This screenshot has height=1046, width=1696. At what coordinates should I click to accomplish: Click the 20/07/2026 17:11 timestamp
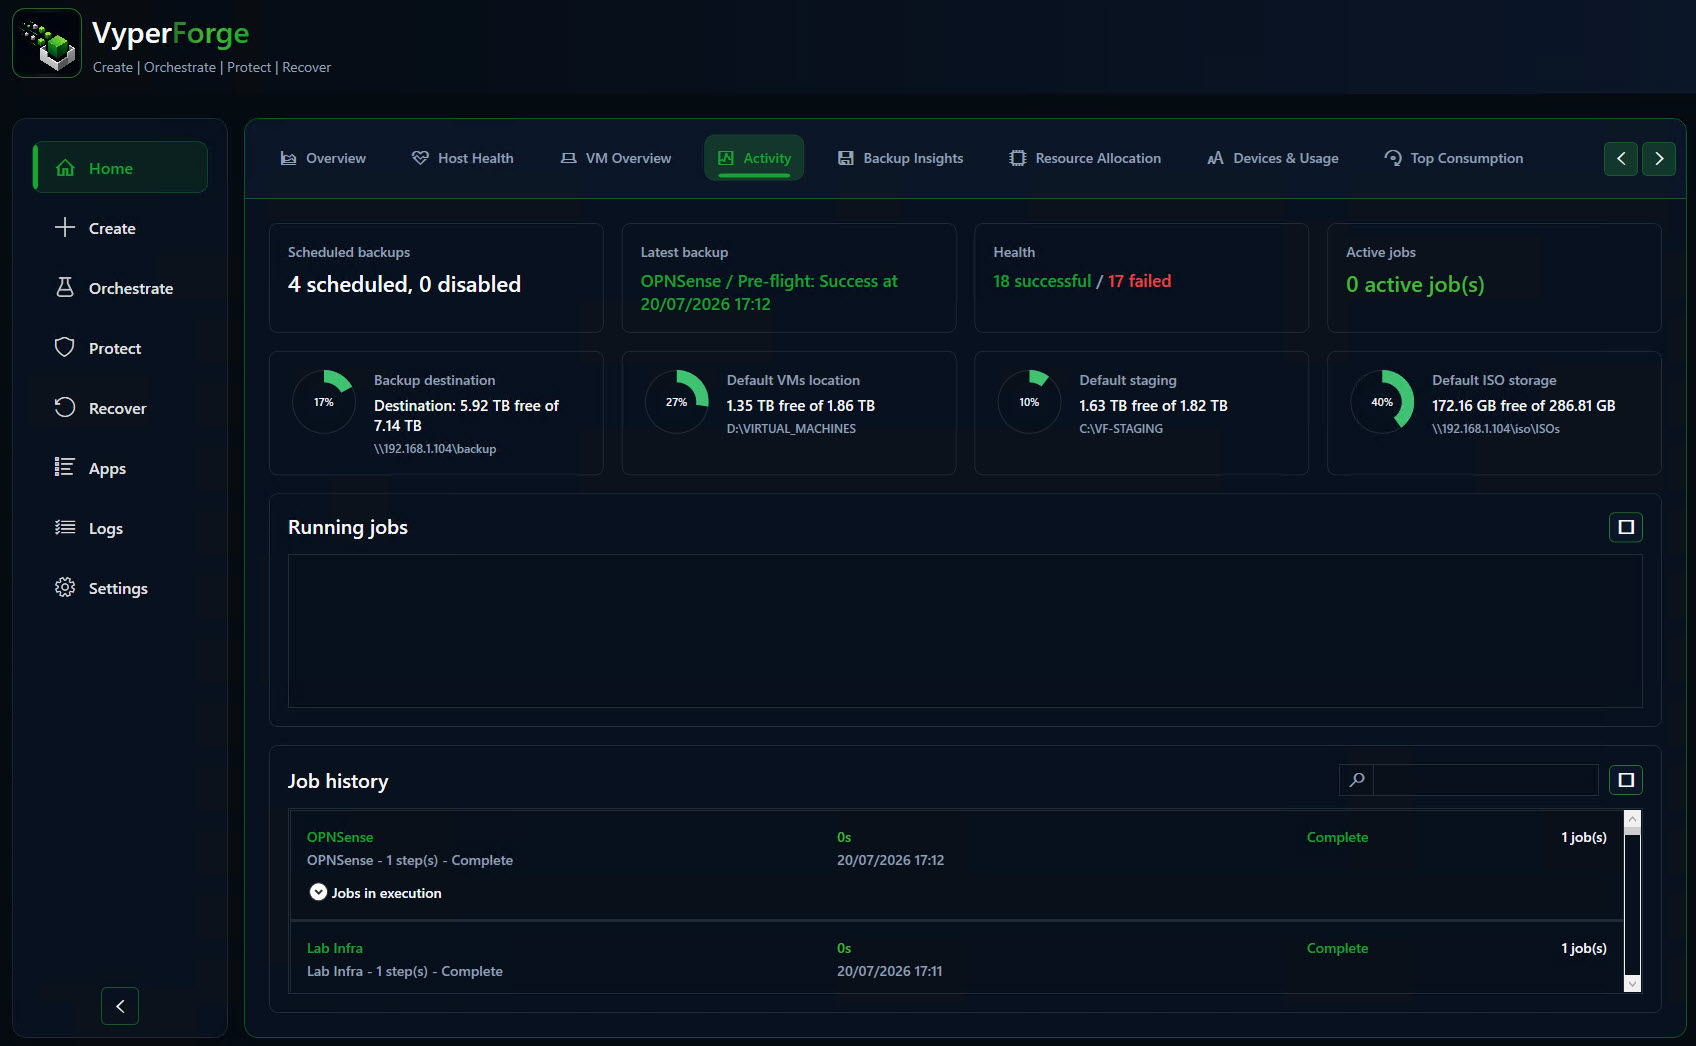click(889, 971)
